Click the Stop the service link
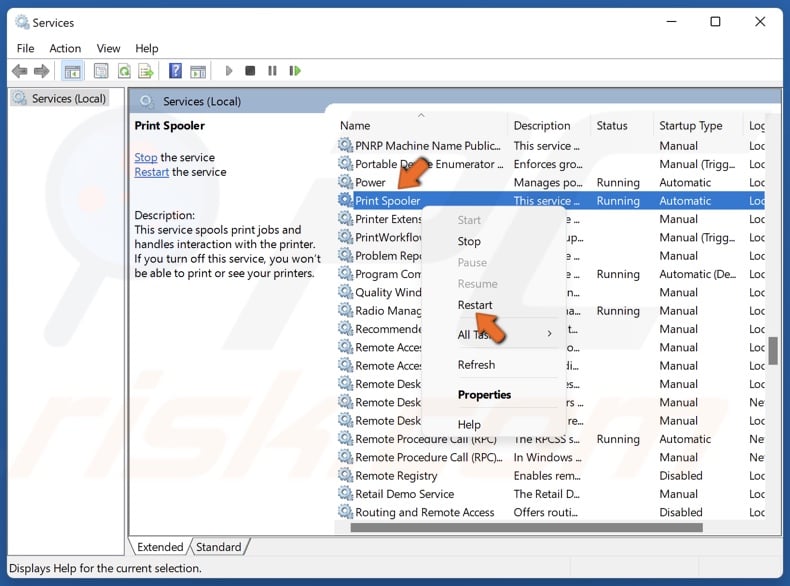 (146, 157)
